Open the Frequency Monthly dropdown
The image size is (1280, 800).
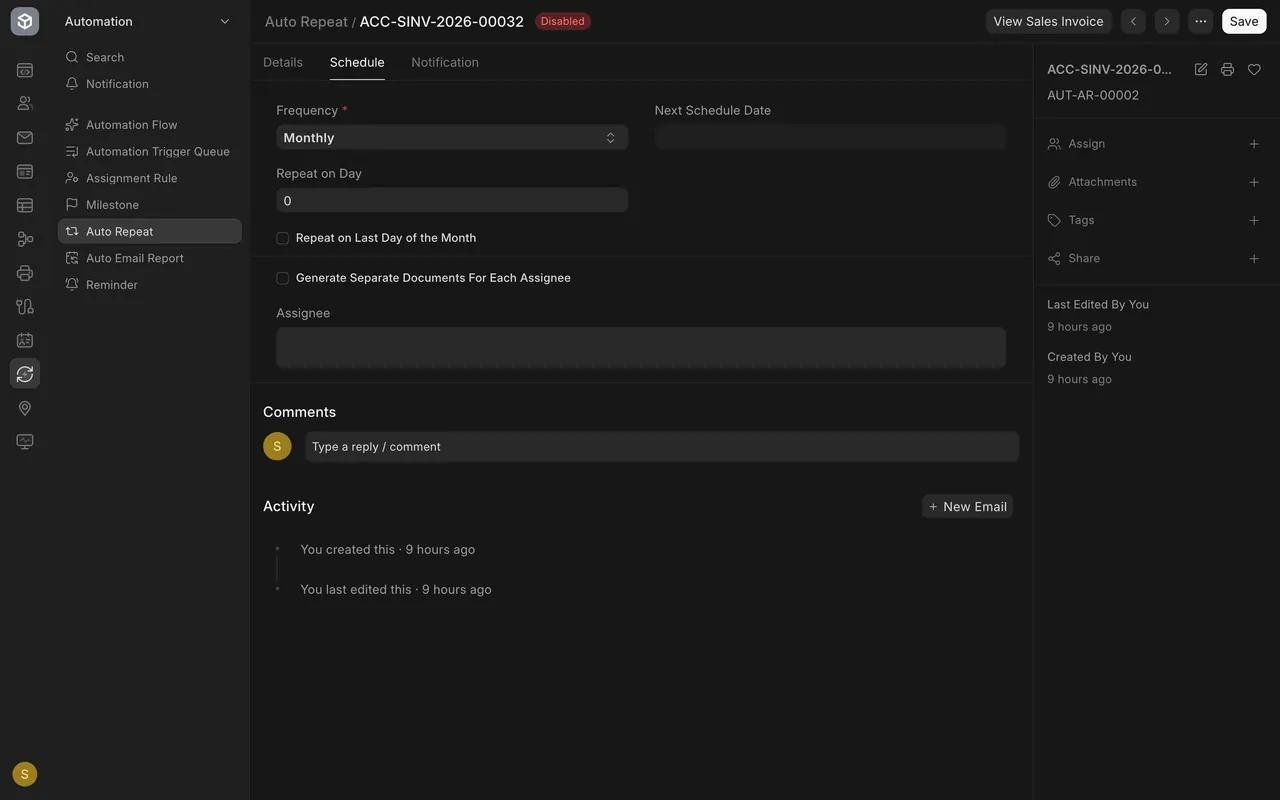452,138
